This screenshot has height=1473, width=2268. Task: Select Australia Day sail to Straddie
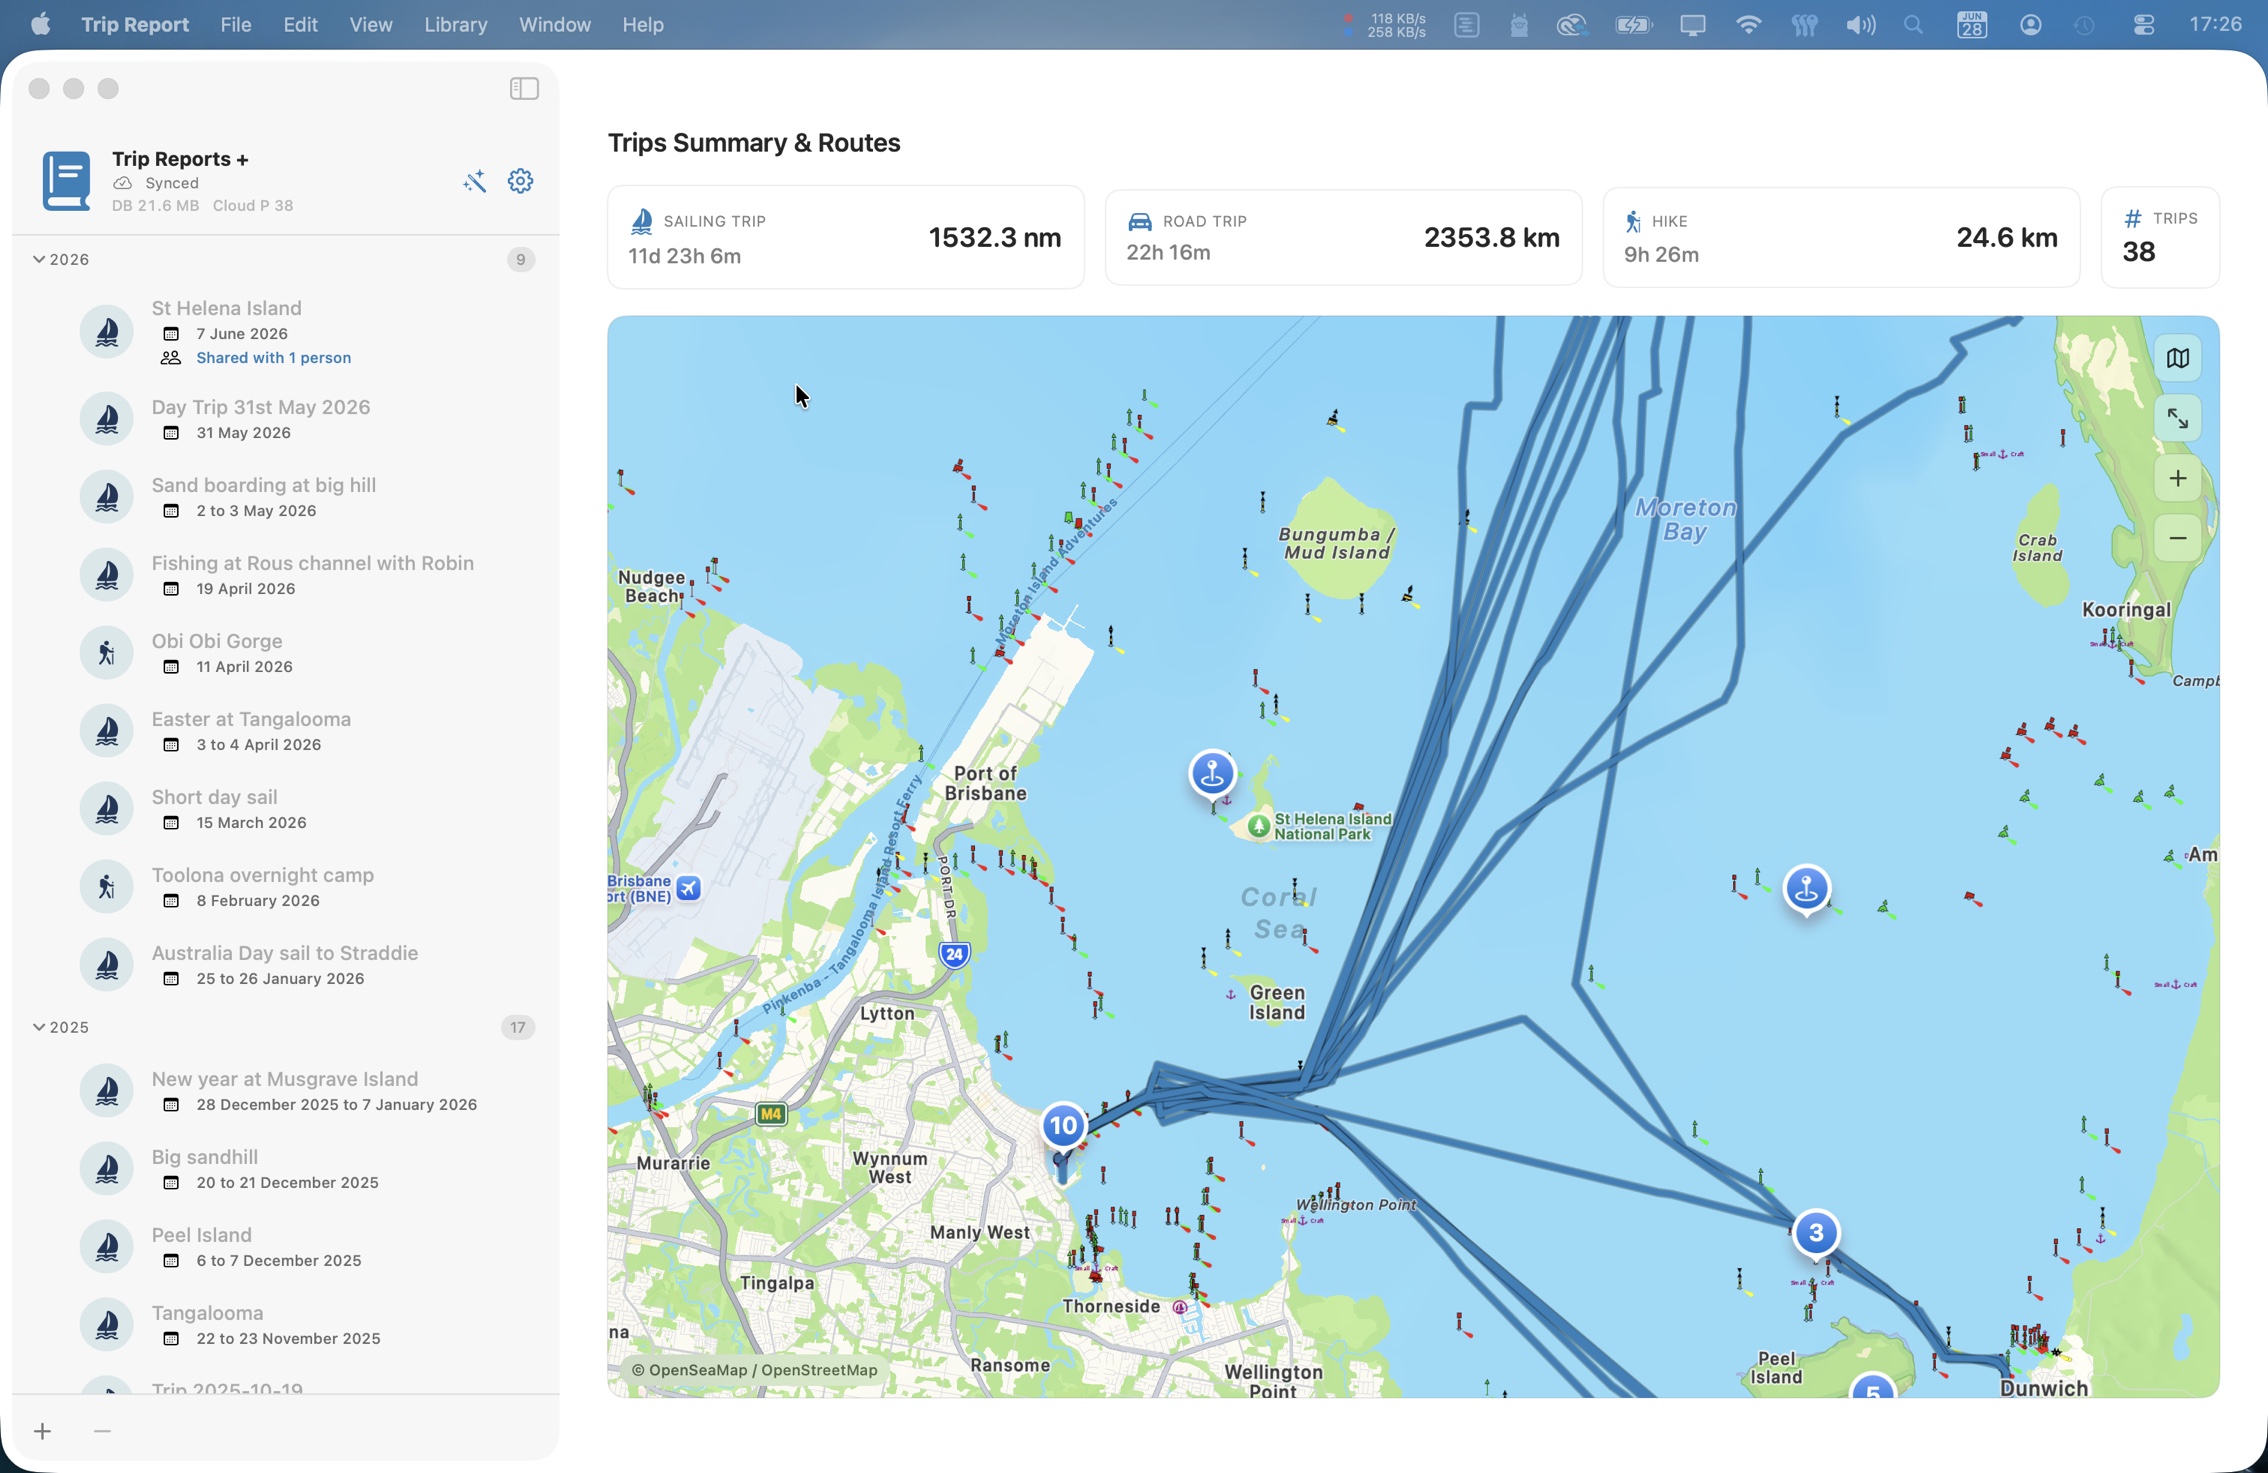(x=286, y=965)
